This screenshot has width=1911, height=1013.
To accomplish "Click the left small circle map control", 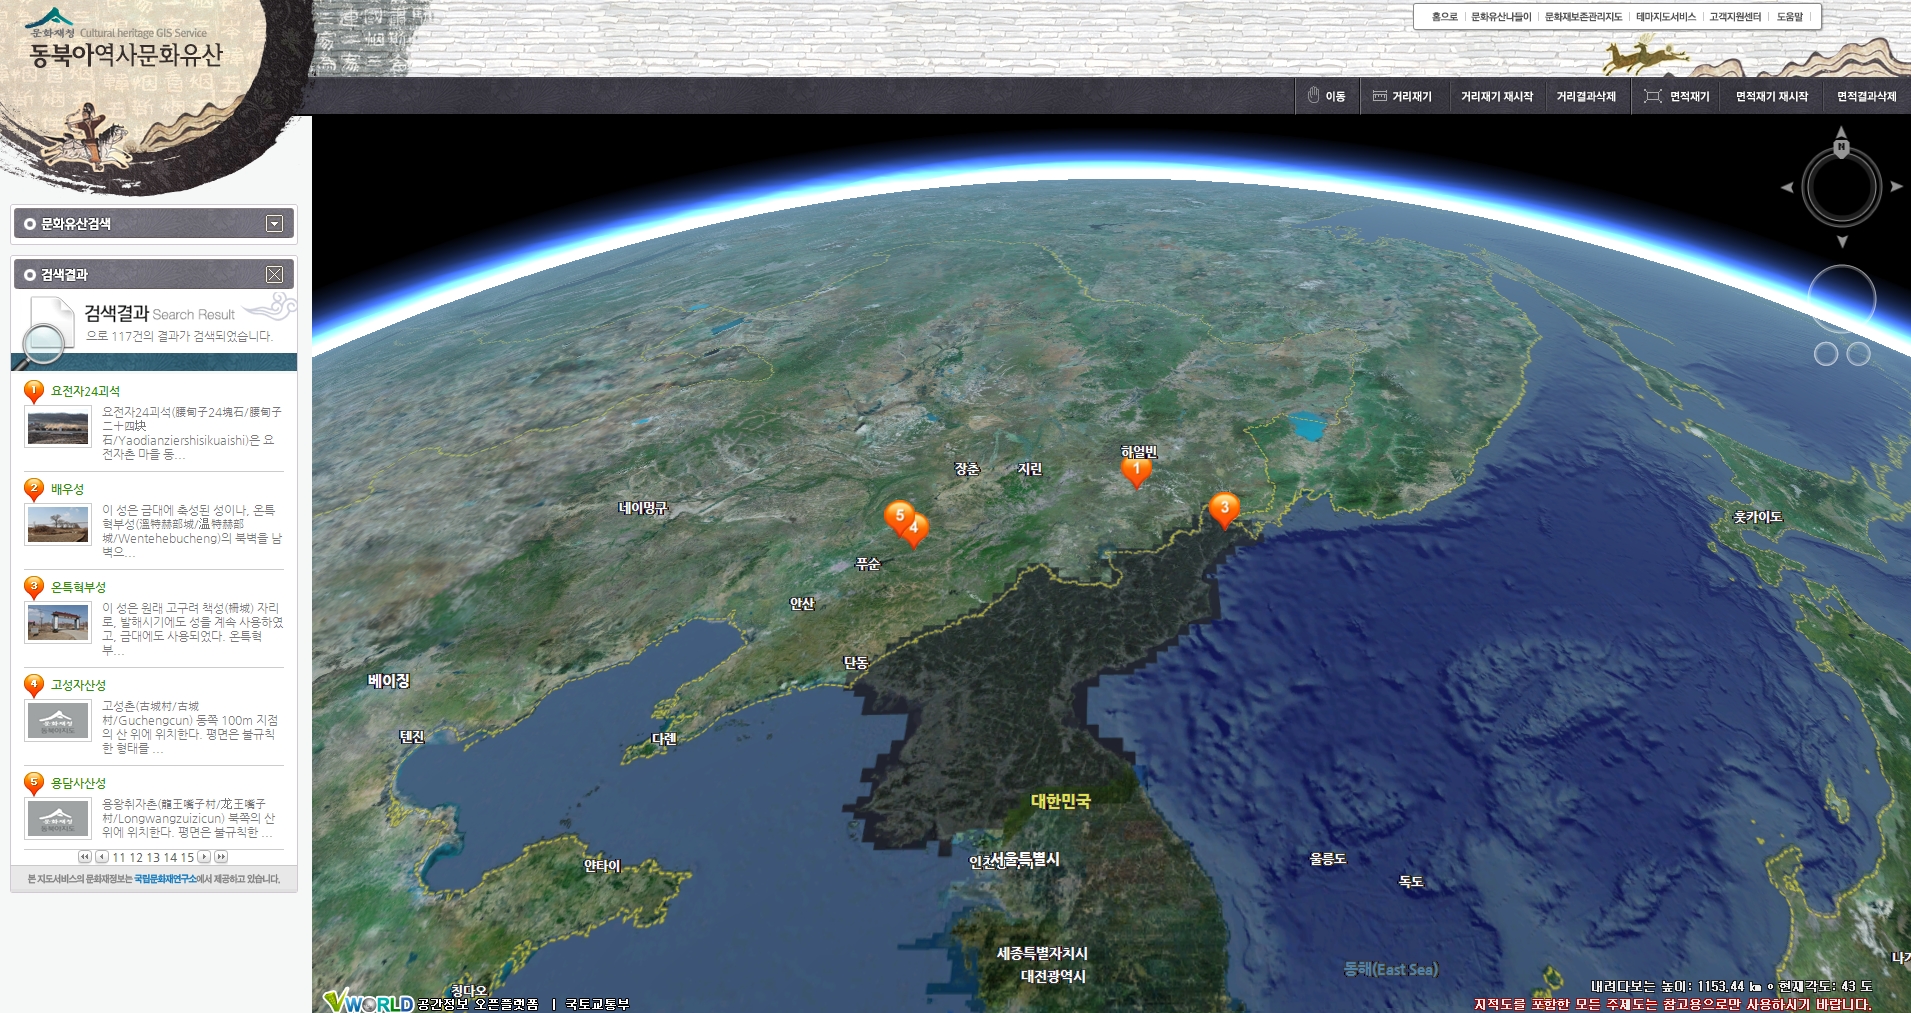I will coord(1826,354).
